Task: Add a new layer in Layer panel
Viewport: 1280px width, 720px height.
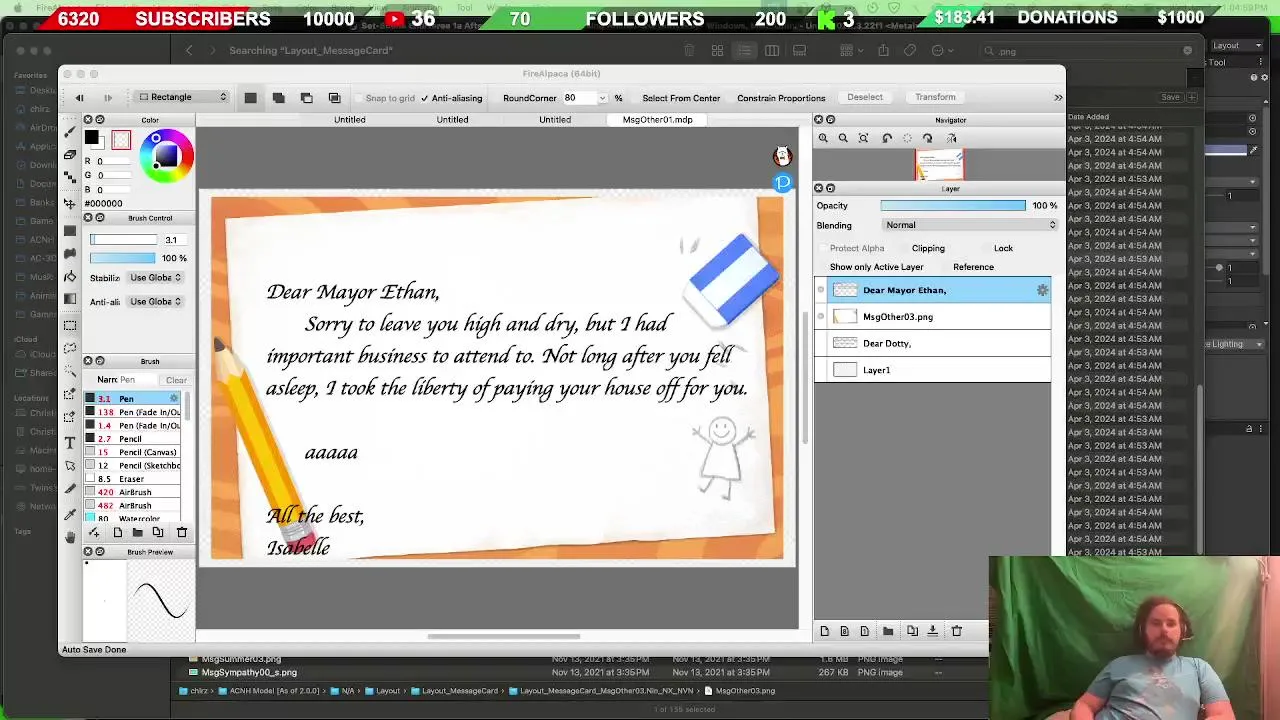Action: (x=824, y=631)
